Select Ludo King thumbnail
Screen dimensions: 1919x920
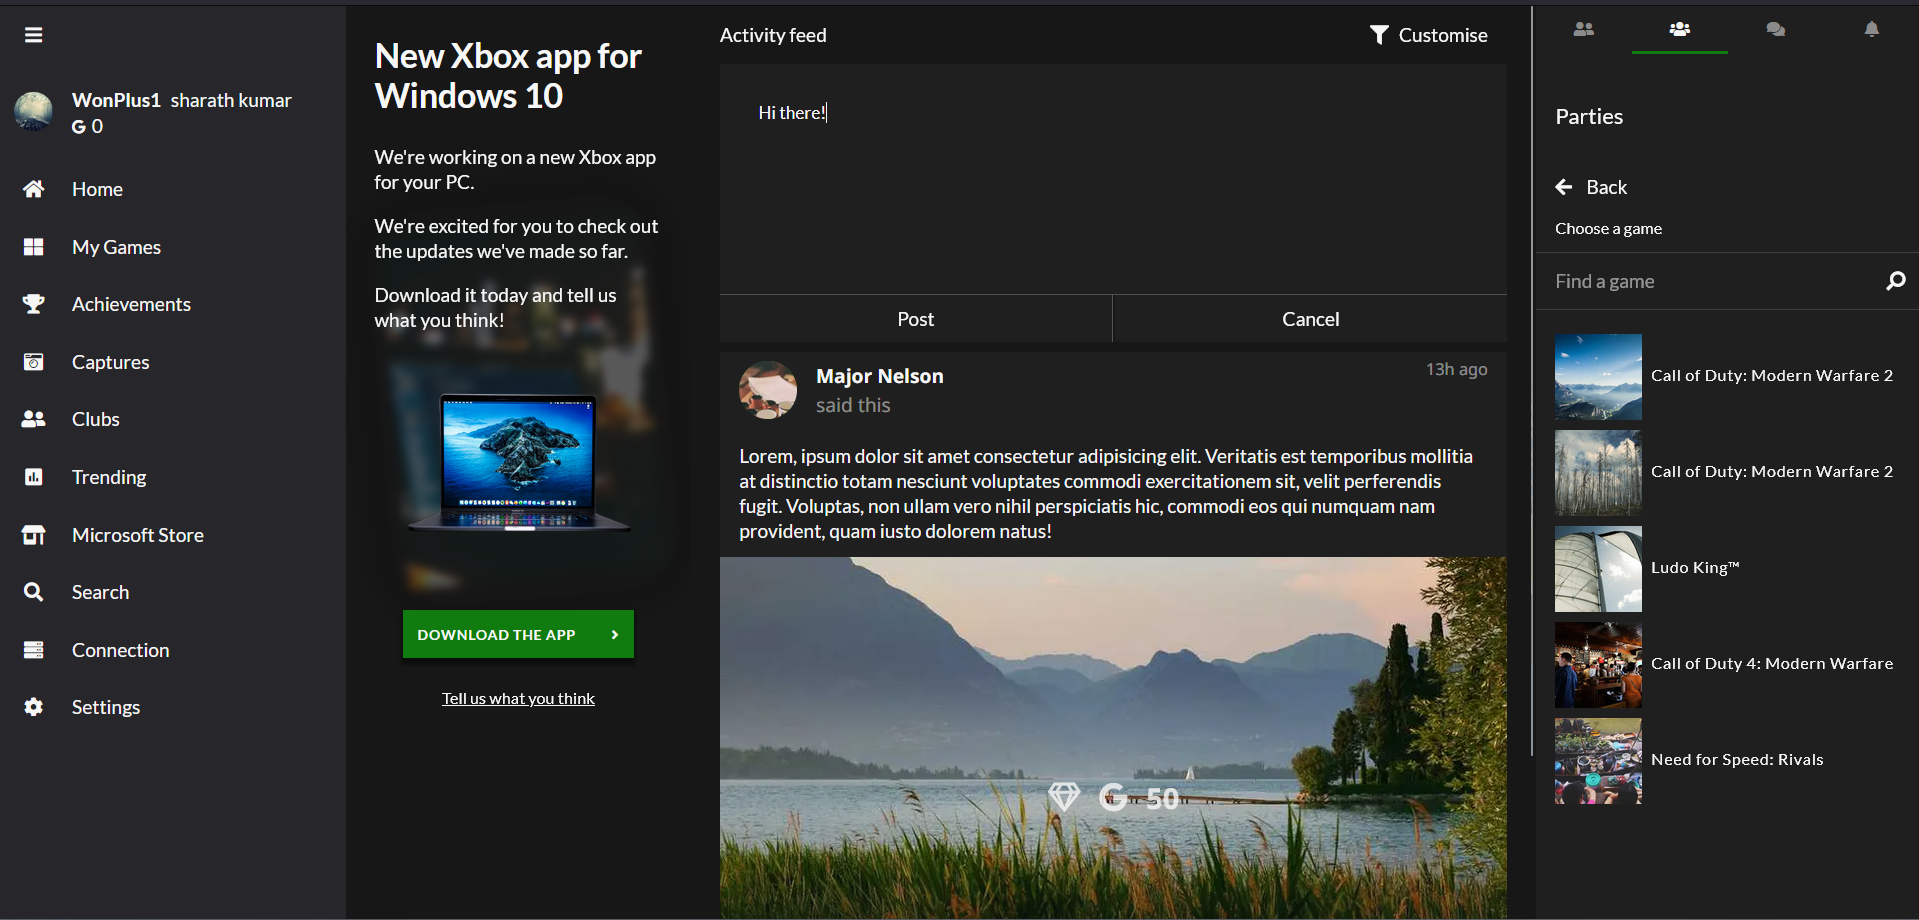tap(1598, 568)
